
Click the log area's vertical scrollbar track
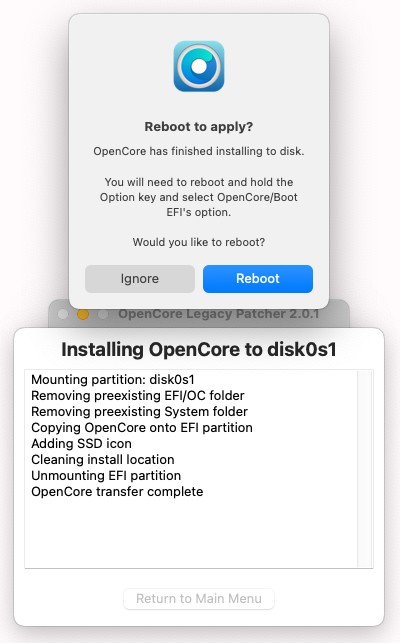coord(364,469)
